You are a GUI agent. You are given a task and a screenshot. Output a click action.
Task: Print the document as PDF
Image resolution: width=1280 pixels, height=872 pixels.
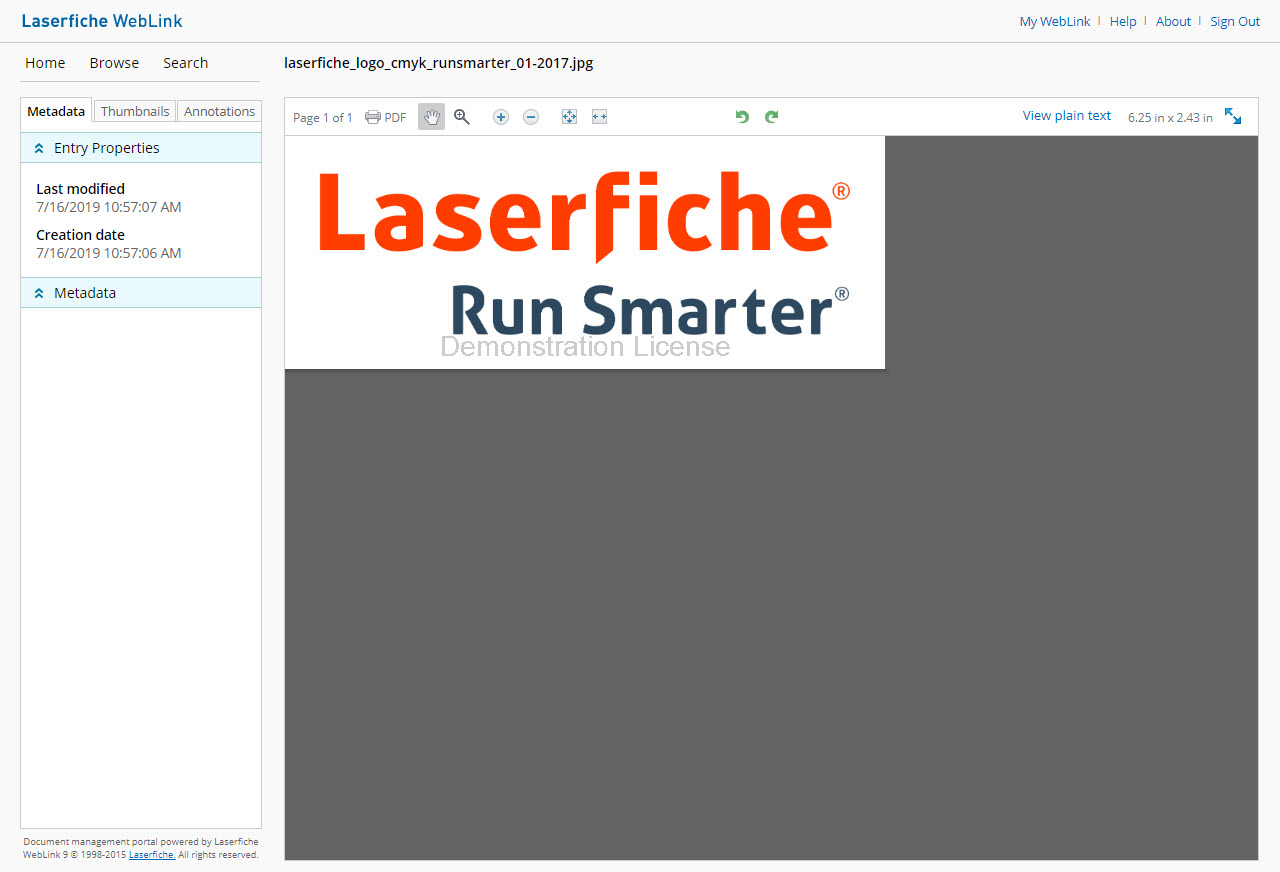click(x=386, y=117)
